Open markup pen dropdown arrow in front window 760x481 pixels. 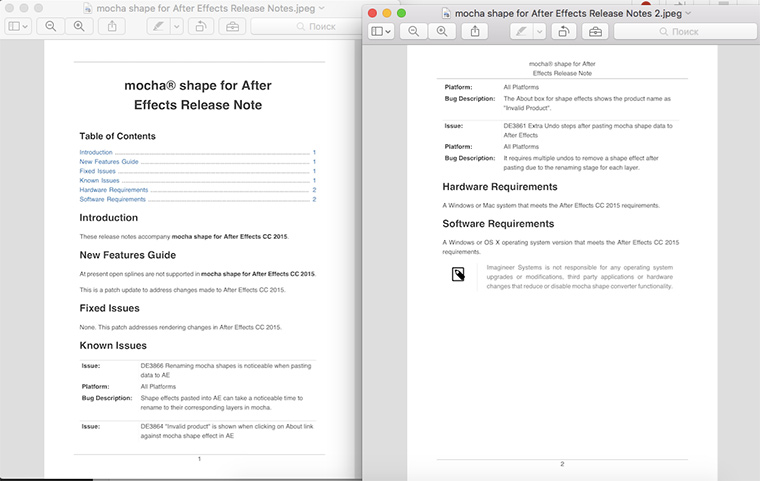click(x=539, y=32)
